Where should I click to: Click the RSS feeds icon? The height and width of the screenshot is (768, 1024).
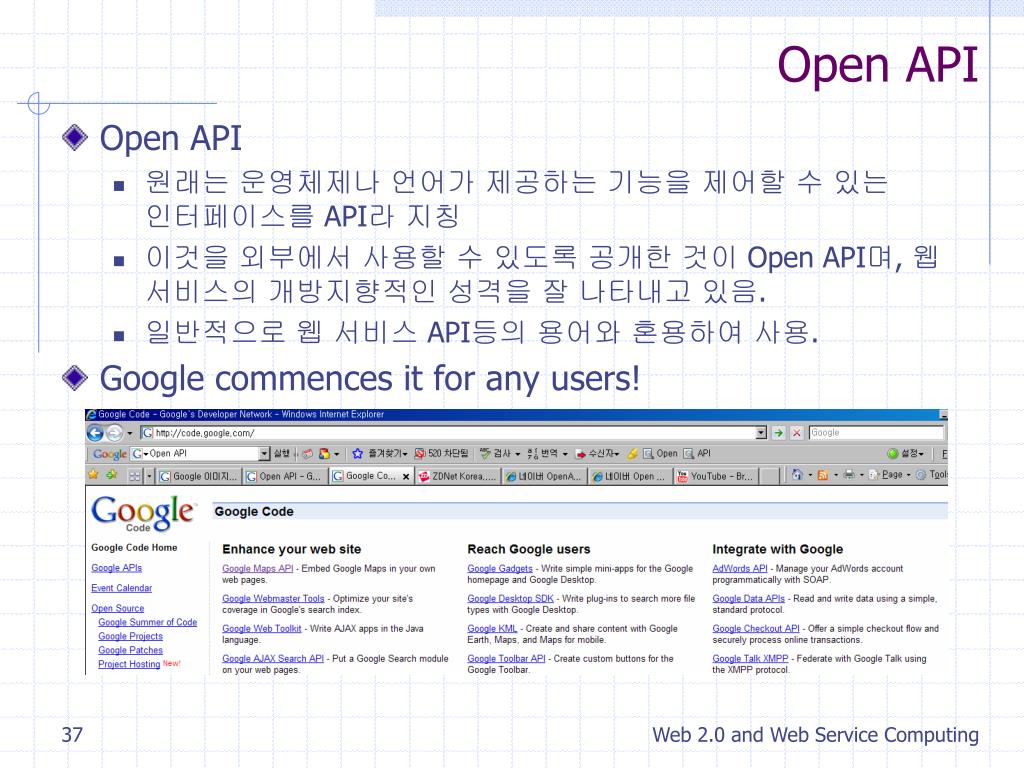823,475
